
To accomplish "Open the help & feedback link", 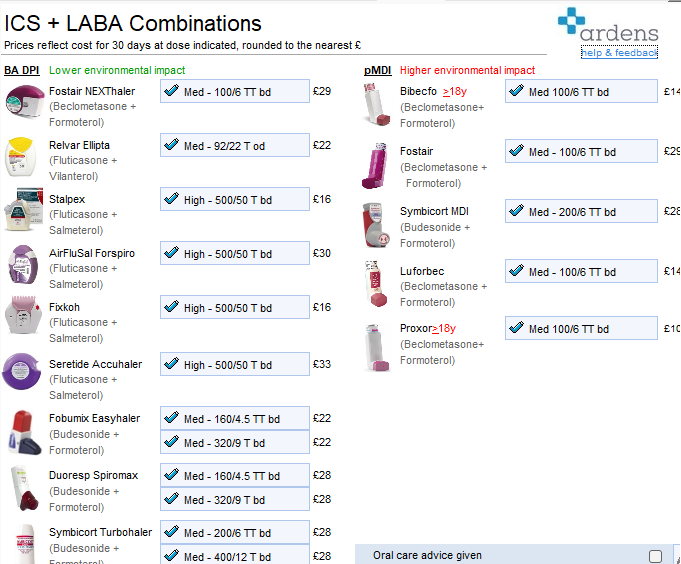I will tap(619, 53).
